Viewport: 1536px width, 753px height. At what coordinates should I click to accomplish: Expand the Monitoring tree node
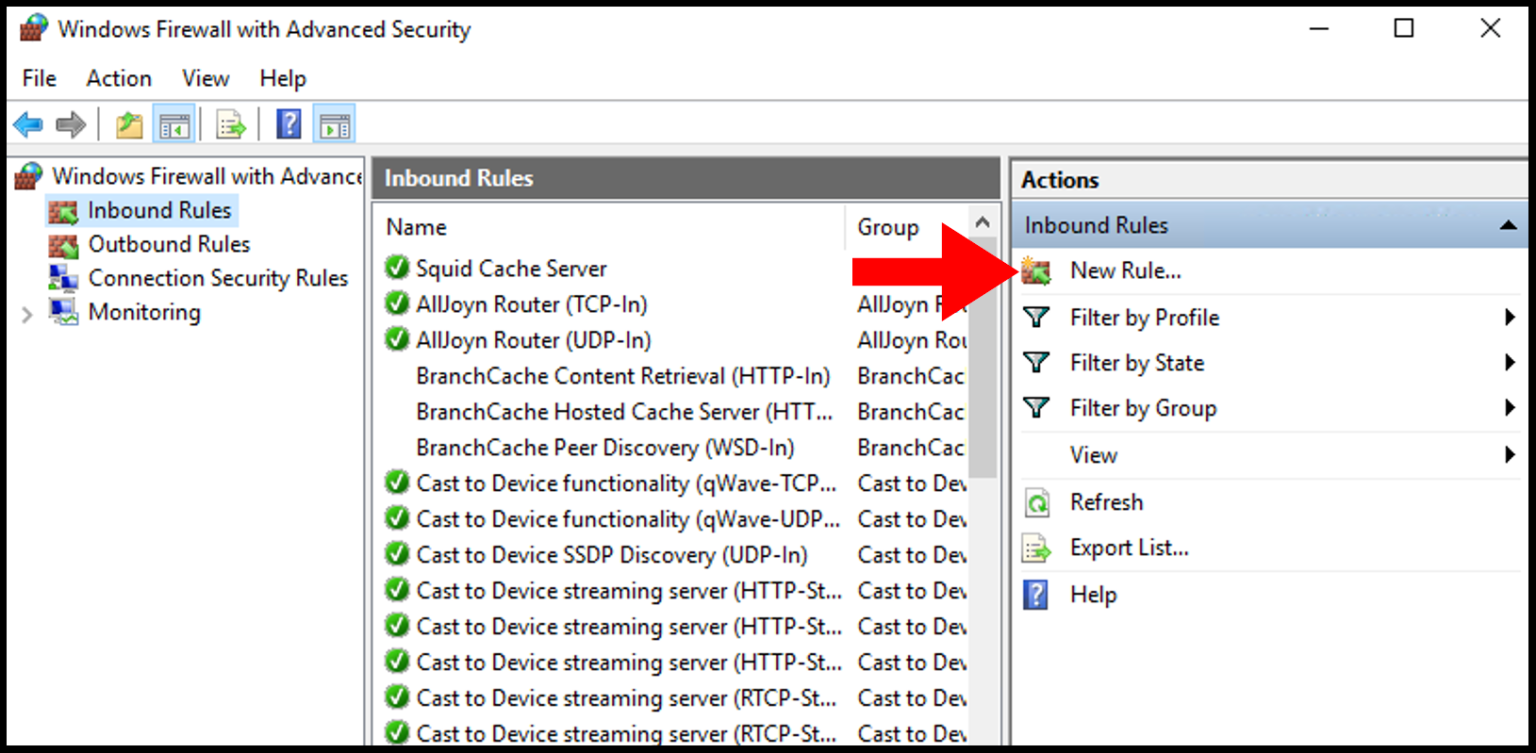pos(26,312)
